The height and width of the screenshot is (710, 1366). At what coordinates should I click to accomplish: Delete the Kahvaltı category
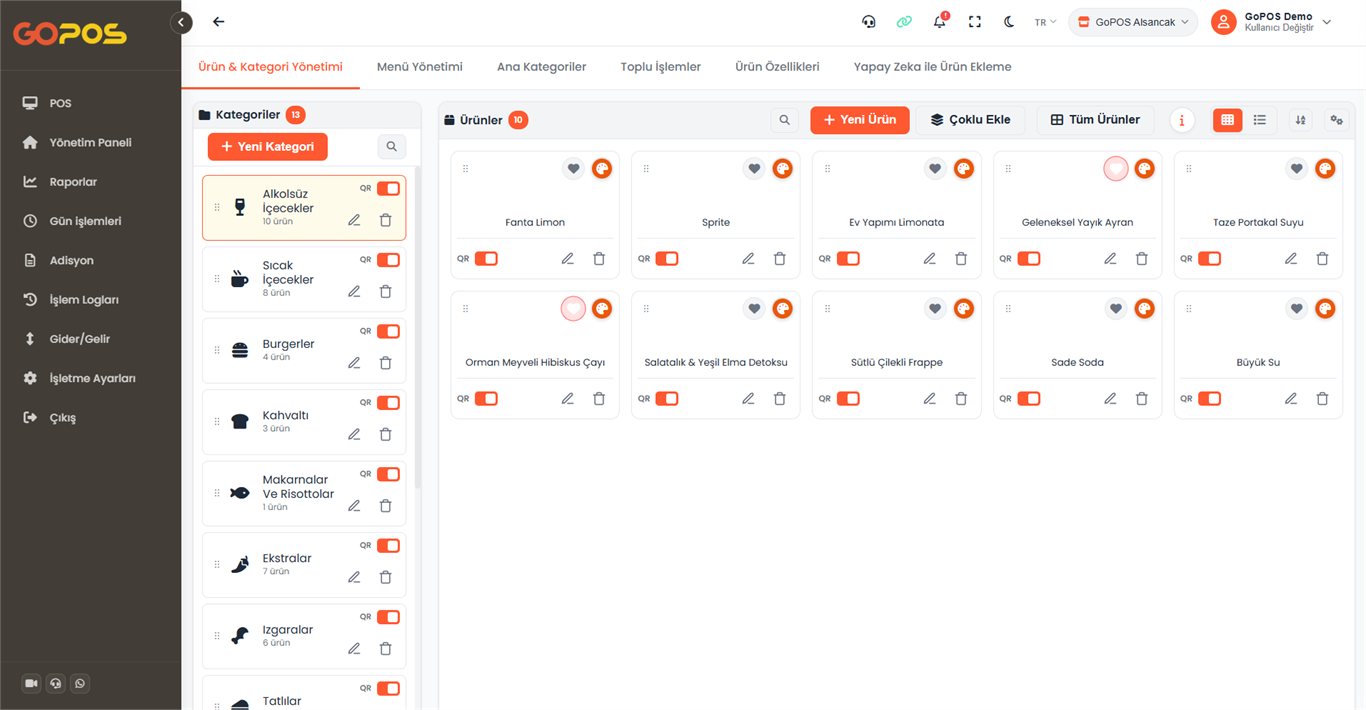pos(386,434)
